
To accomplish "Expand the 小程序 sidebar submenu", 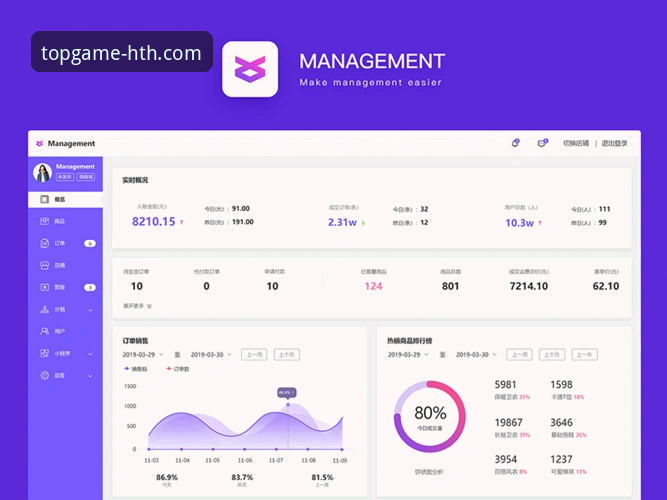I will (x=90, y=353).
